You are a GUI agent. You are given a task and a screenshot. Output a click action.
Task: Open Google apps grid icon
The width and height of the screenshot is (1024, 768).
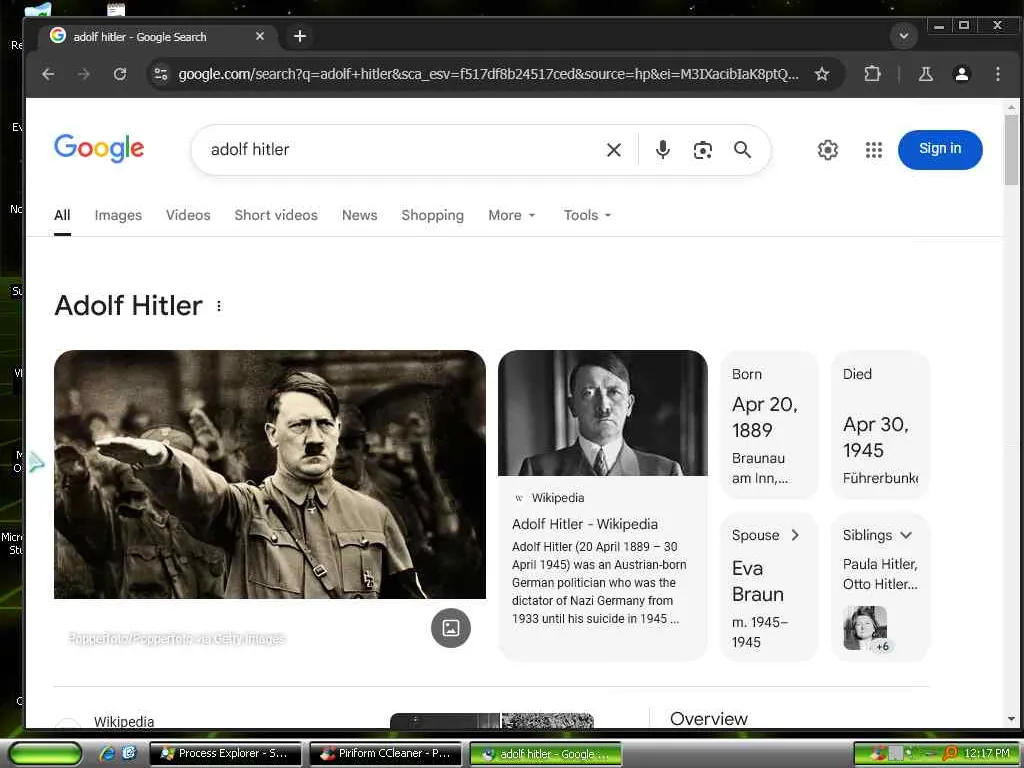point(874,150)
